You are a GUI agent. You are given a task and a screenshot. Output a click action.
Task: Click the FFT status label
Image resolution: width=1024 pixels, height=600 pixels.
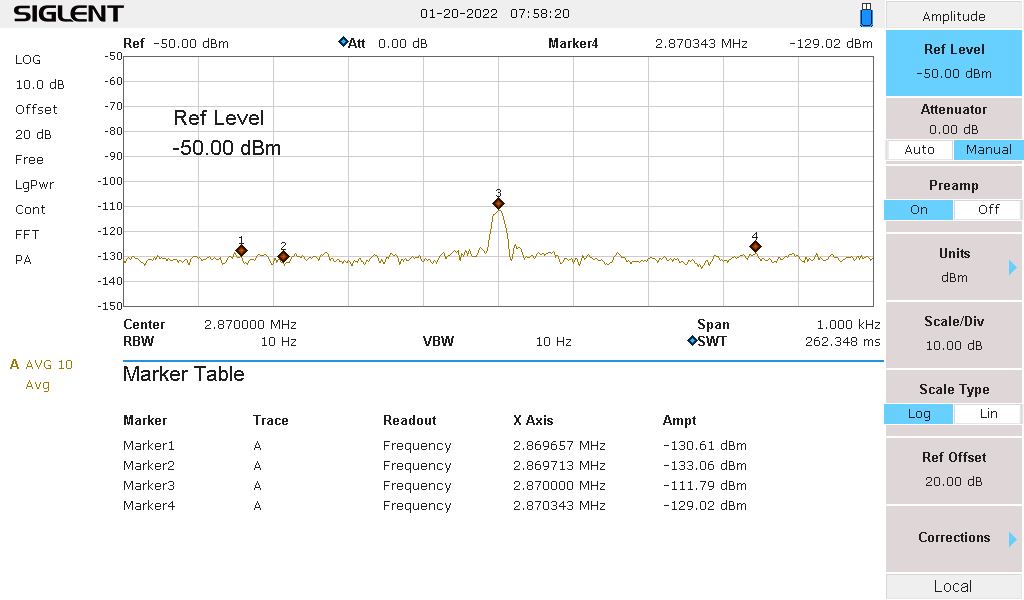coord(27,234)
